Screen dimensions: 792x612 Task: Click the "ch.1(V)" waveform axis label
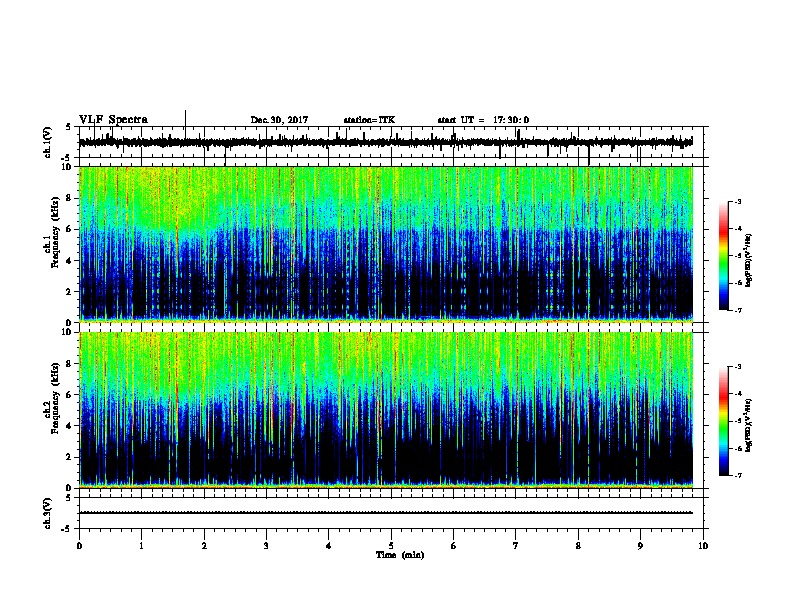click(x=47, y=142)
